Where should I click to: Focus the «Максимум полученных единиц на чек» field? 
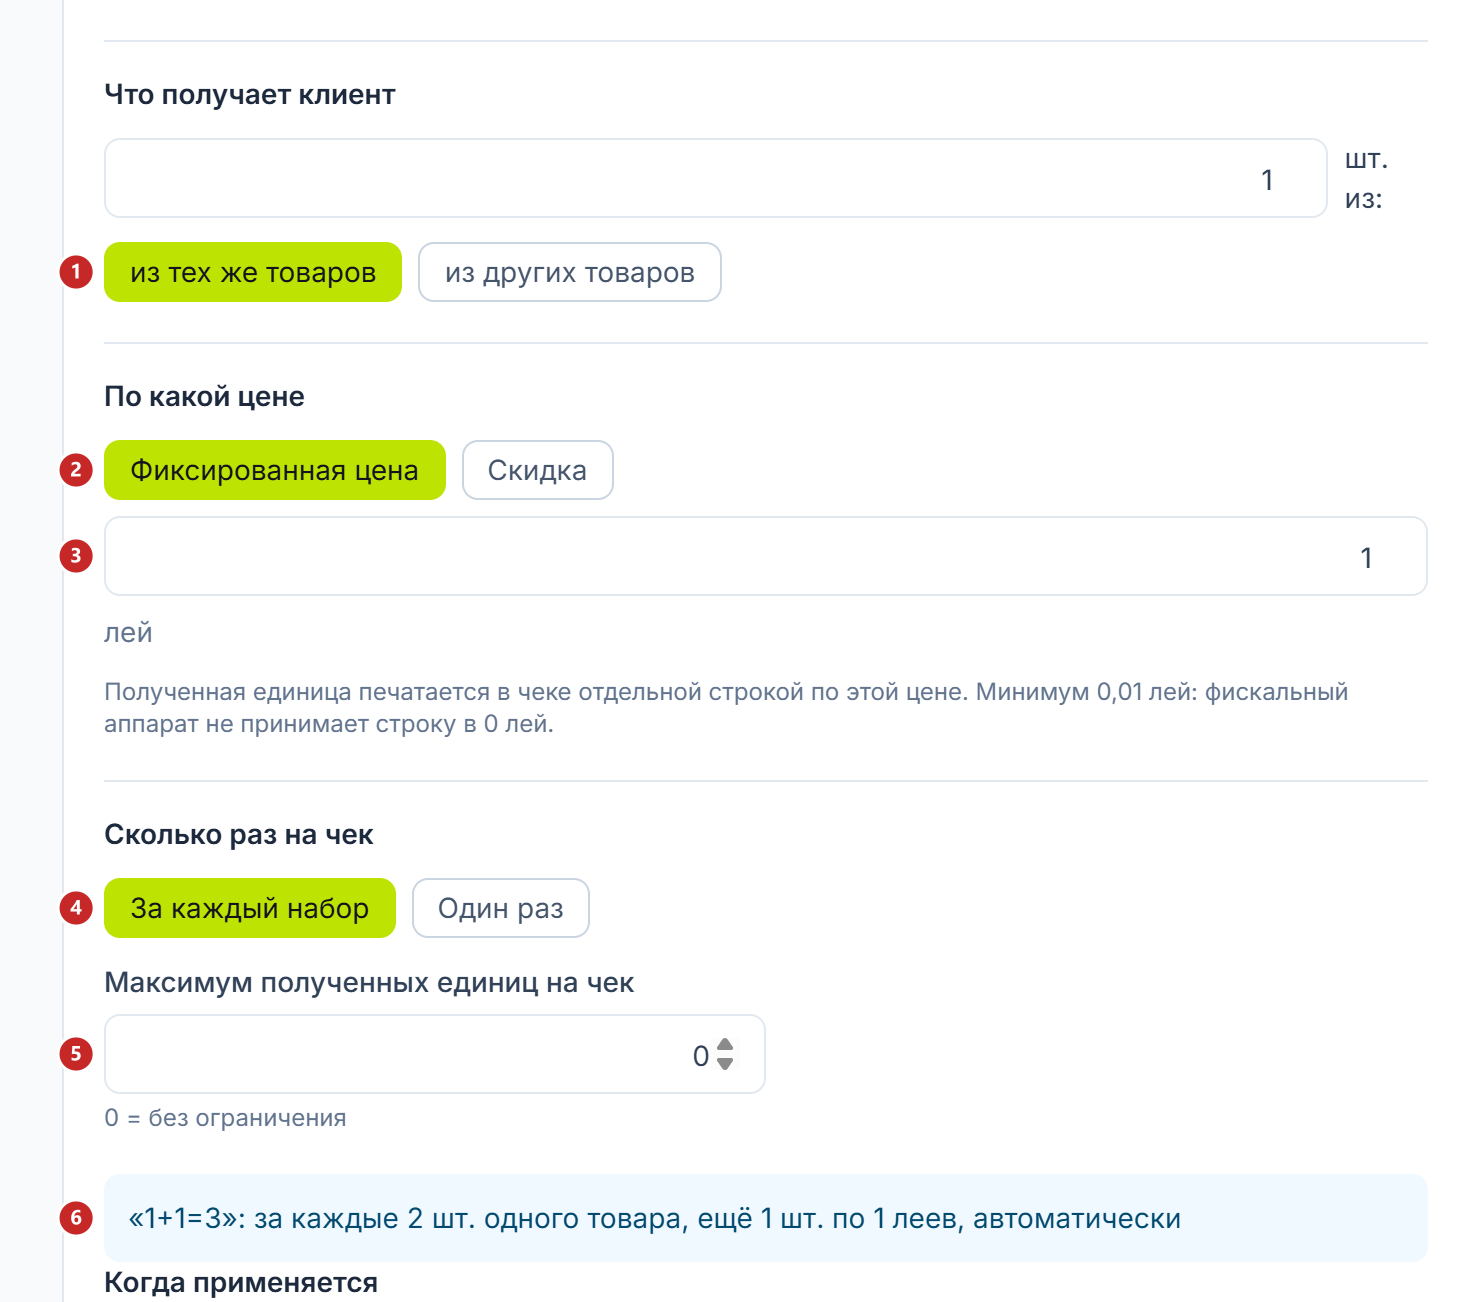click(434, 1054)
